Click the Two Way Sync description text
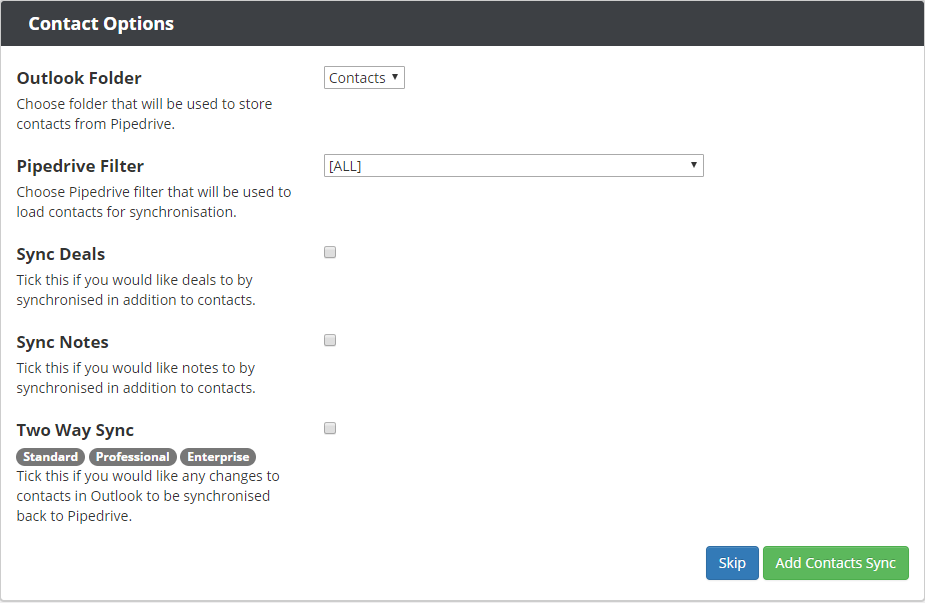Viewport: 925px width, 603px height. coord(148,496)
